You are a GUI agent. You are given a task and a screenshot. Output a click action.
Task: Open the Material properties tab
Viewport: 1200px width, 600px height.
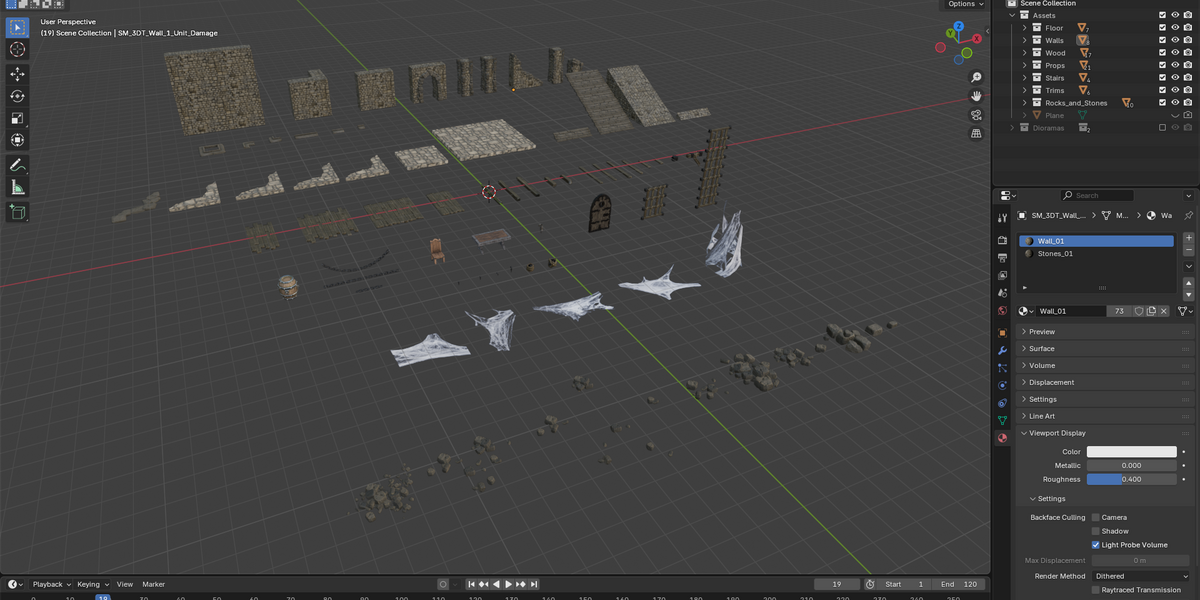tap(1002, 438)
